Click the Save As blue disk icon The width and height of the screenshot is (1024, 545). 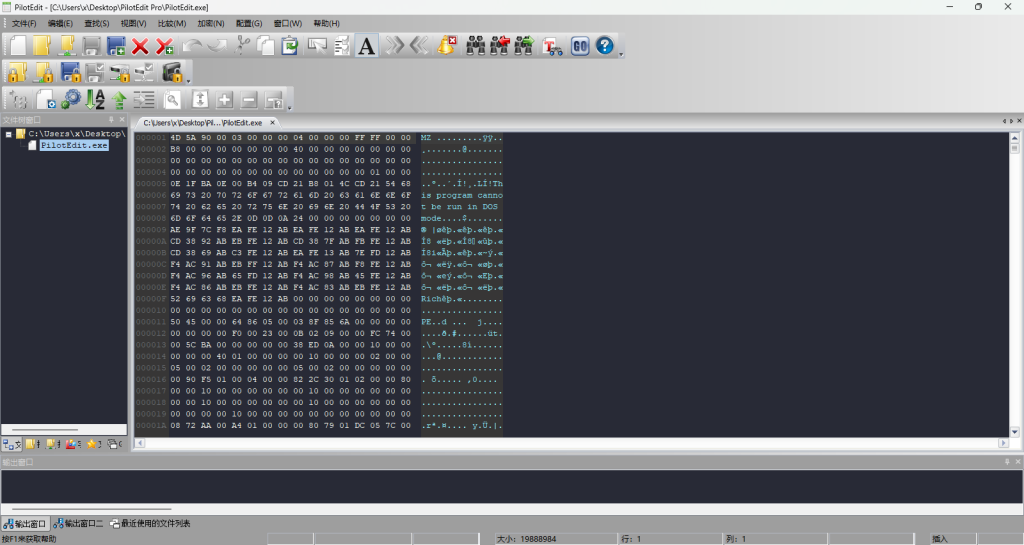pos(116,46)
